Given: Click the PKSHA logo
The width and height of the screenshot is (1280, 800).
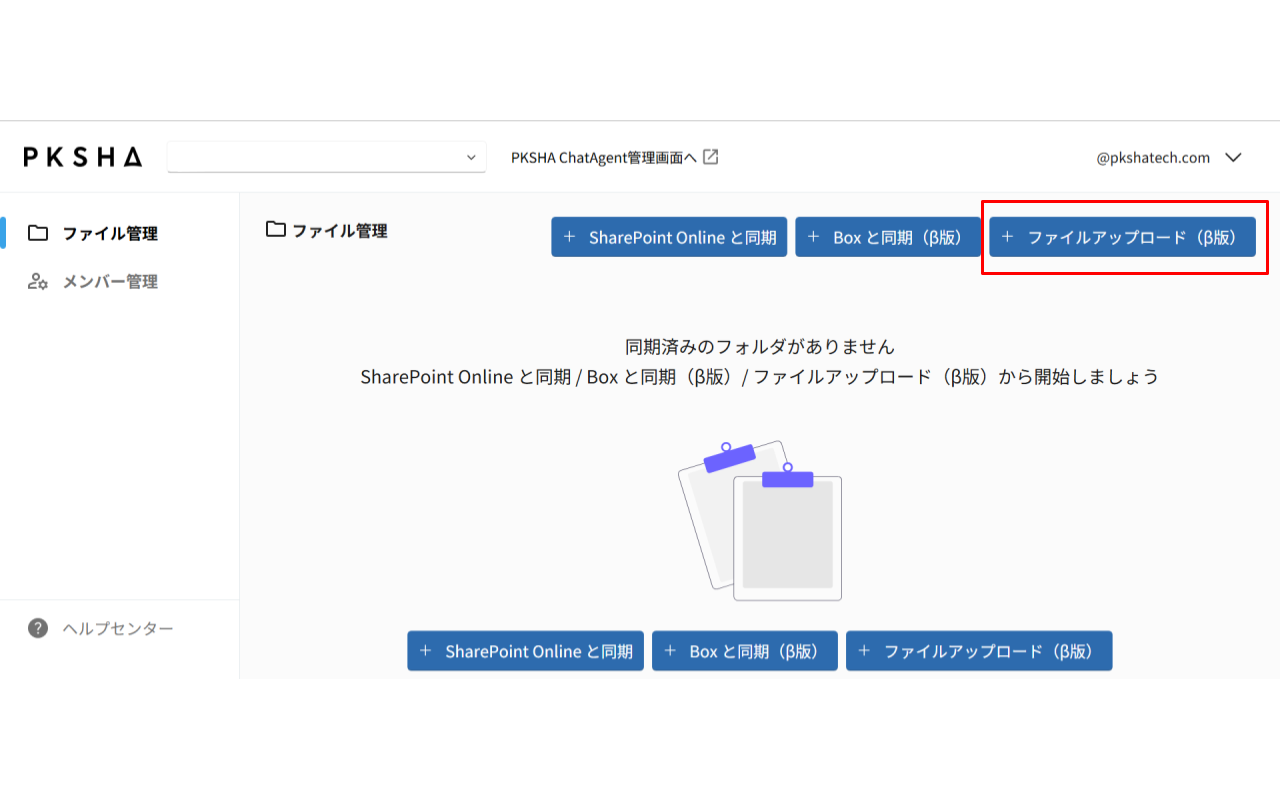Looking at the screenshot, I should [x=83, y=157].
